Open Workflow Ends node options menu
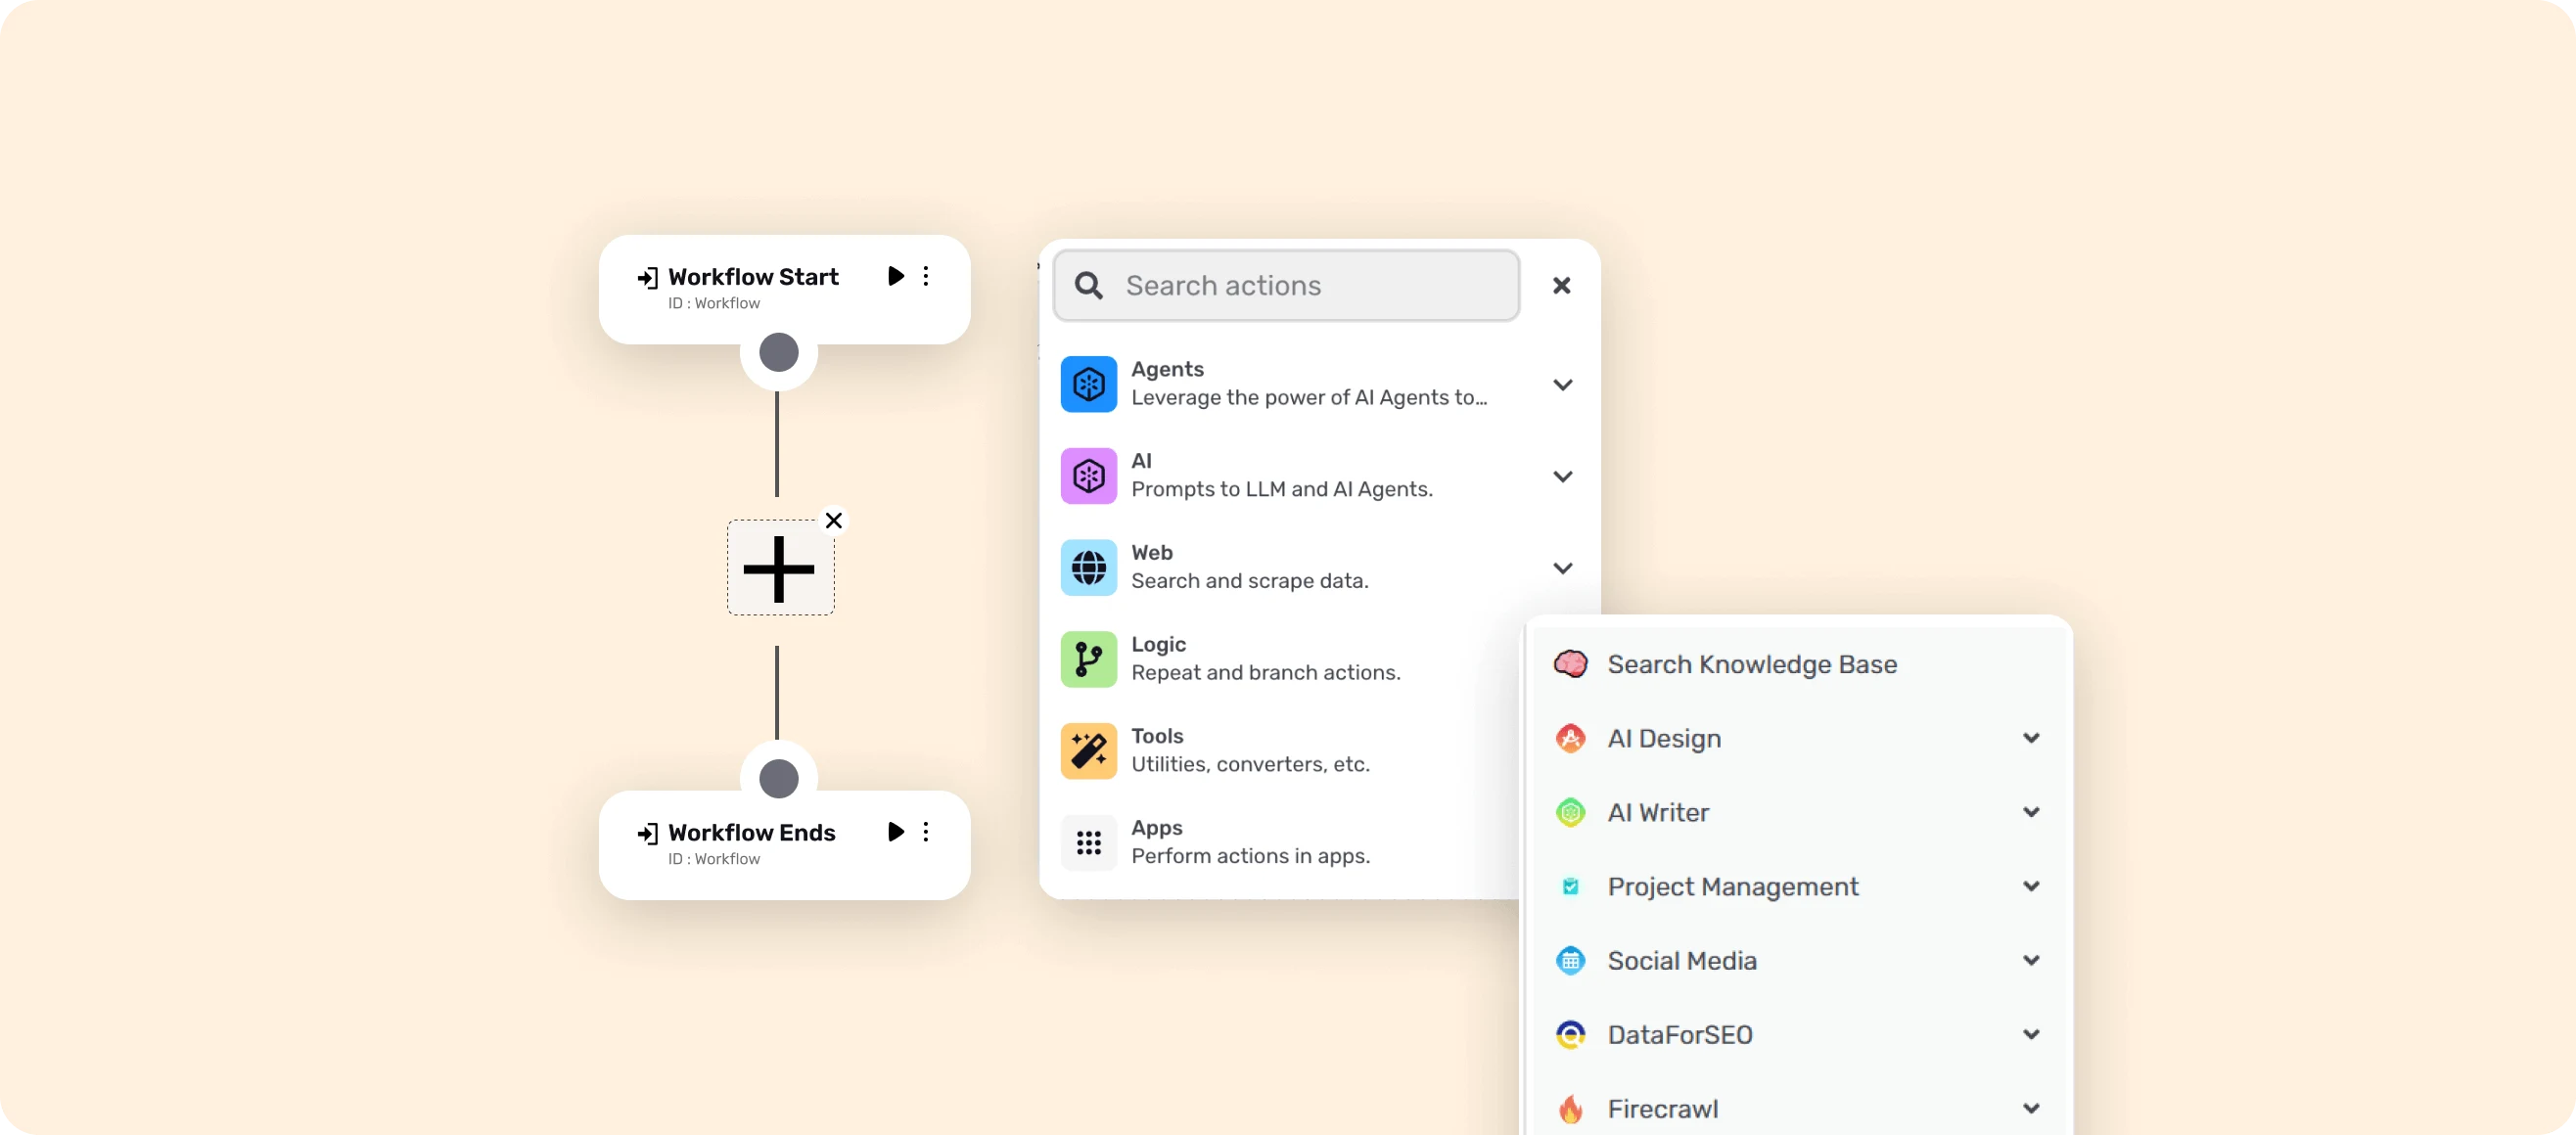Screen dimensions: 2576x1135 pos(926,831)
